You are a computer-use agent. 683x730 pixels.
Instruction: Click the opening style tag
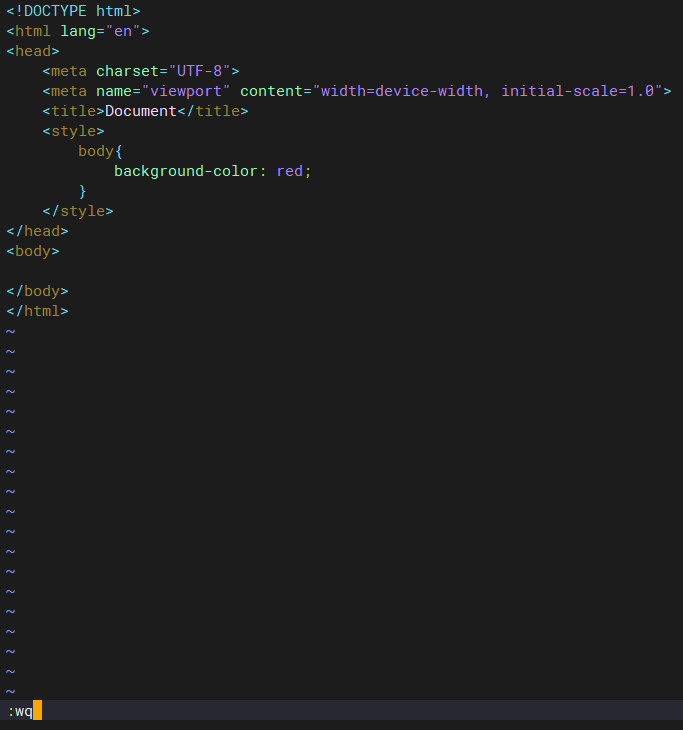point(73,131)
